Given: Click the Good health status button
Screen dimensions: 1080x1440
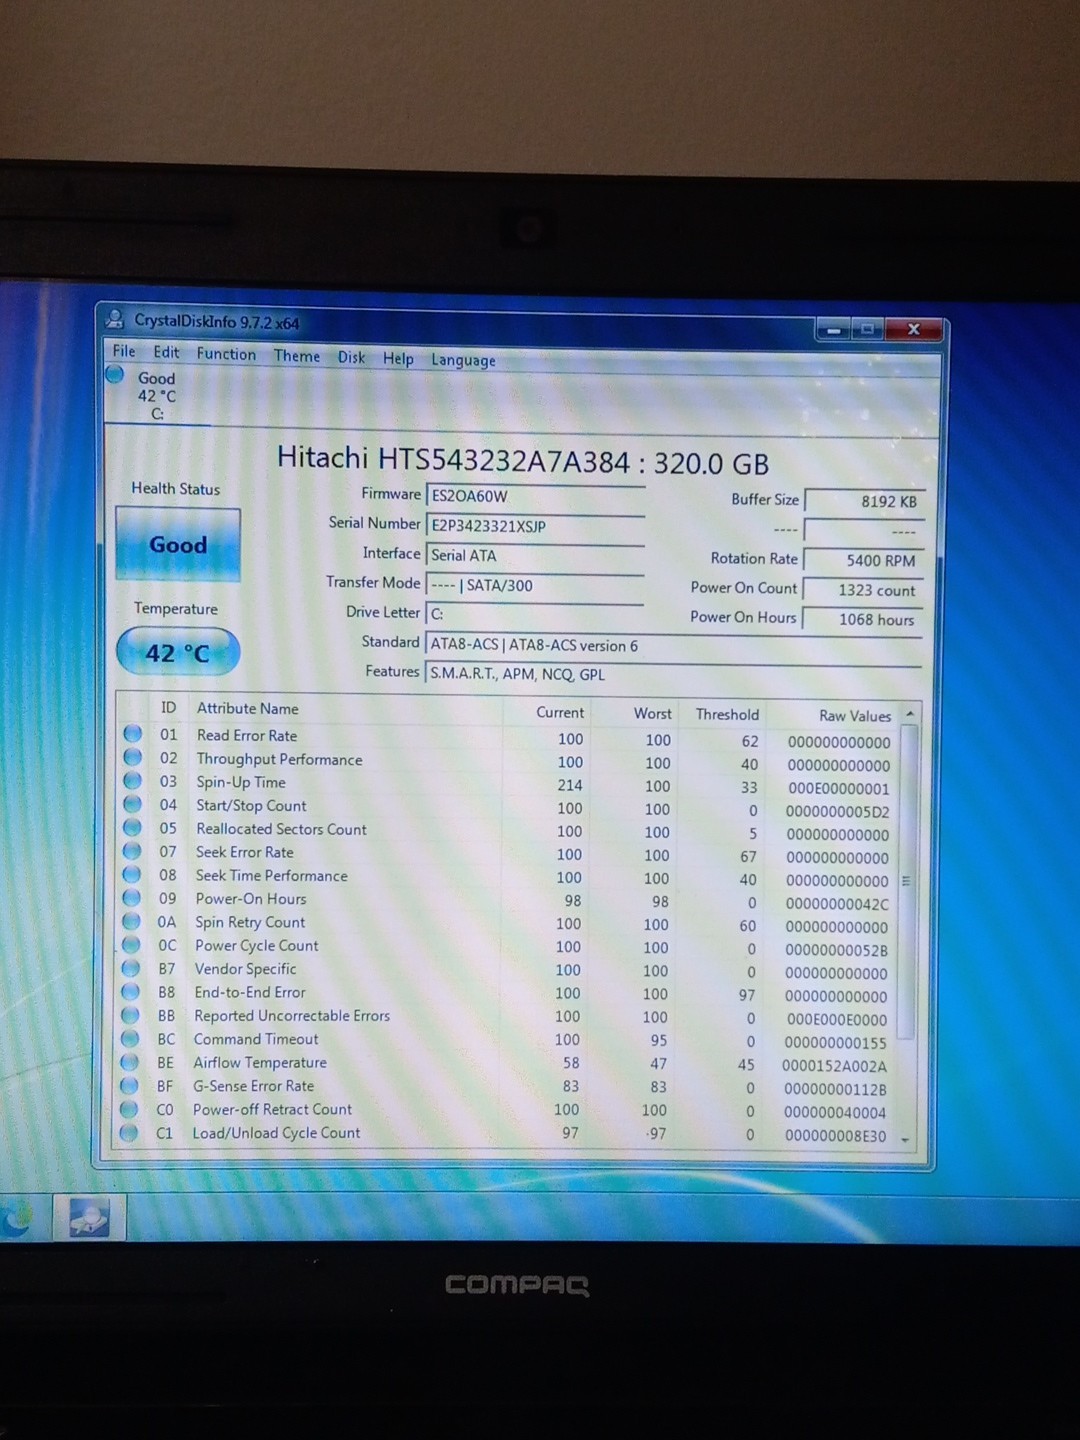Looking at the screenshot, I should pos(178,545).
